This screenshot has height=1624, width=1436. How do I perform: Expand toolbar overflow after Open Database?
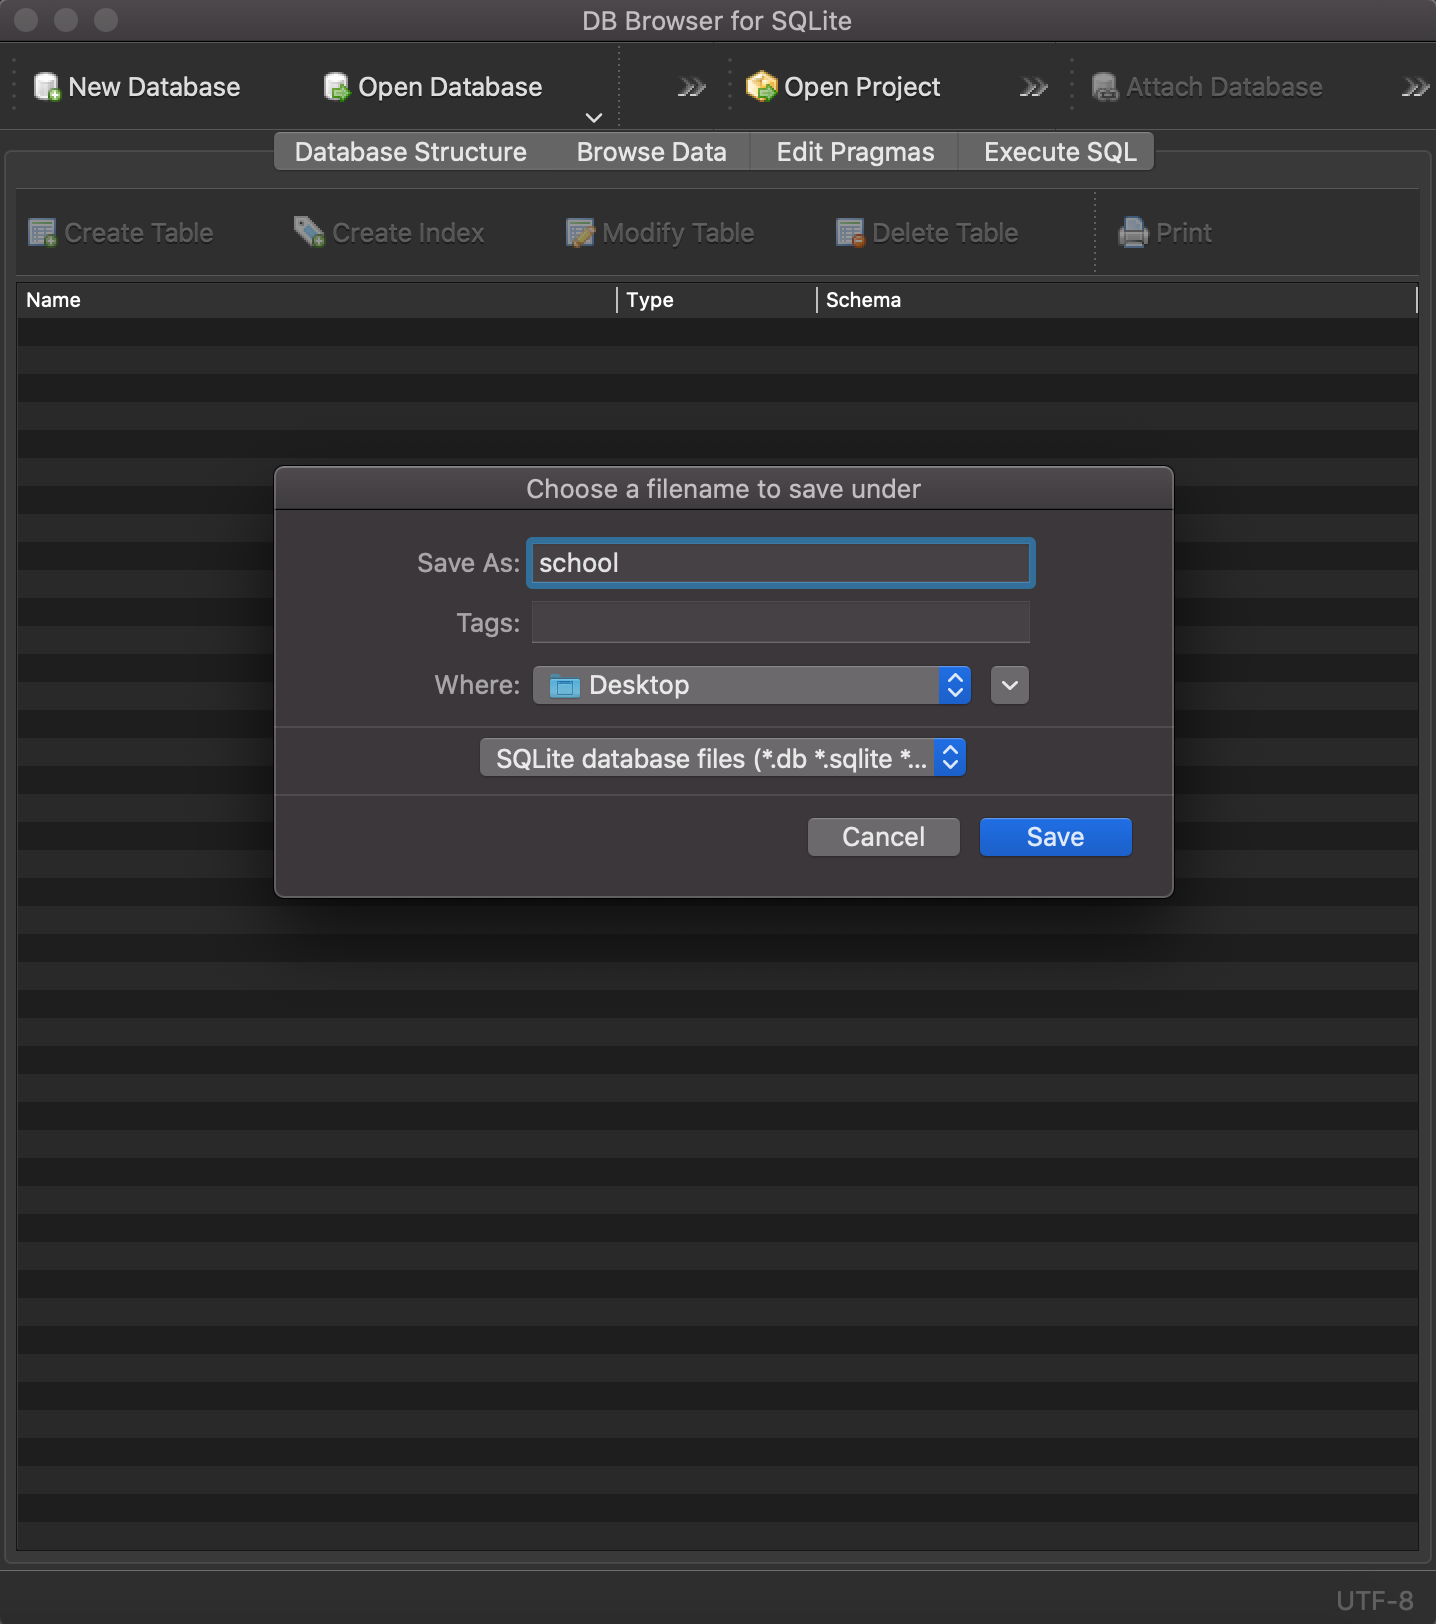pyautogui.click(x=691, y=88)
